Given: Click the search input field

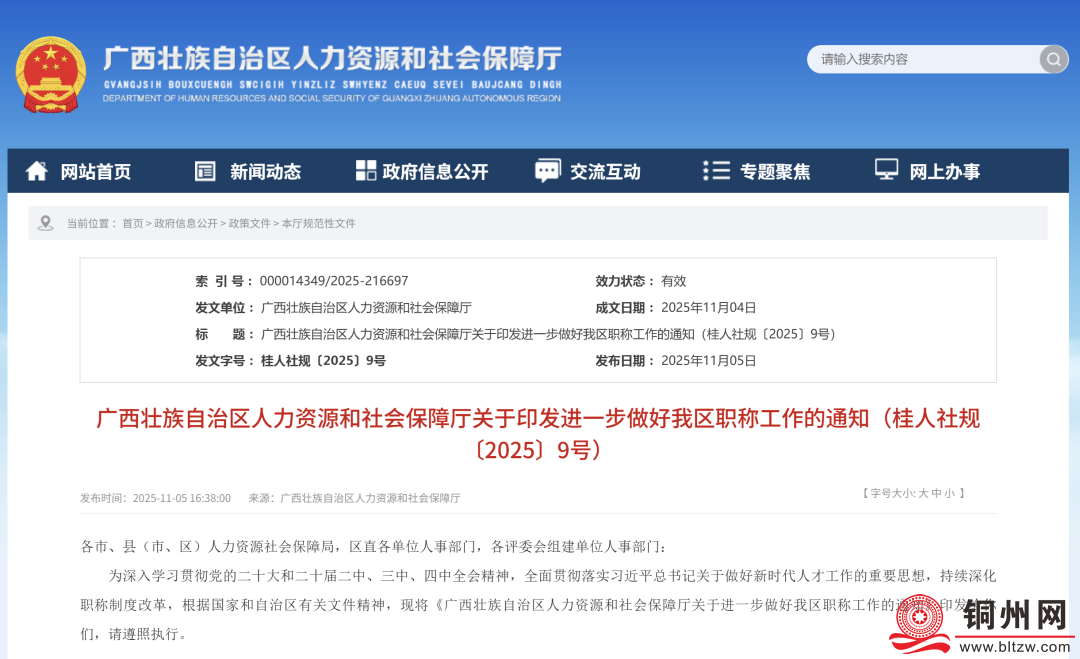Looking at the screenshot, I should point(920,59).
